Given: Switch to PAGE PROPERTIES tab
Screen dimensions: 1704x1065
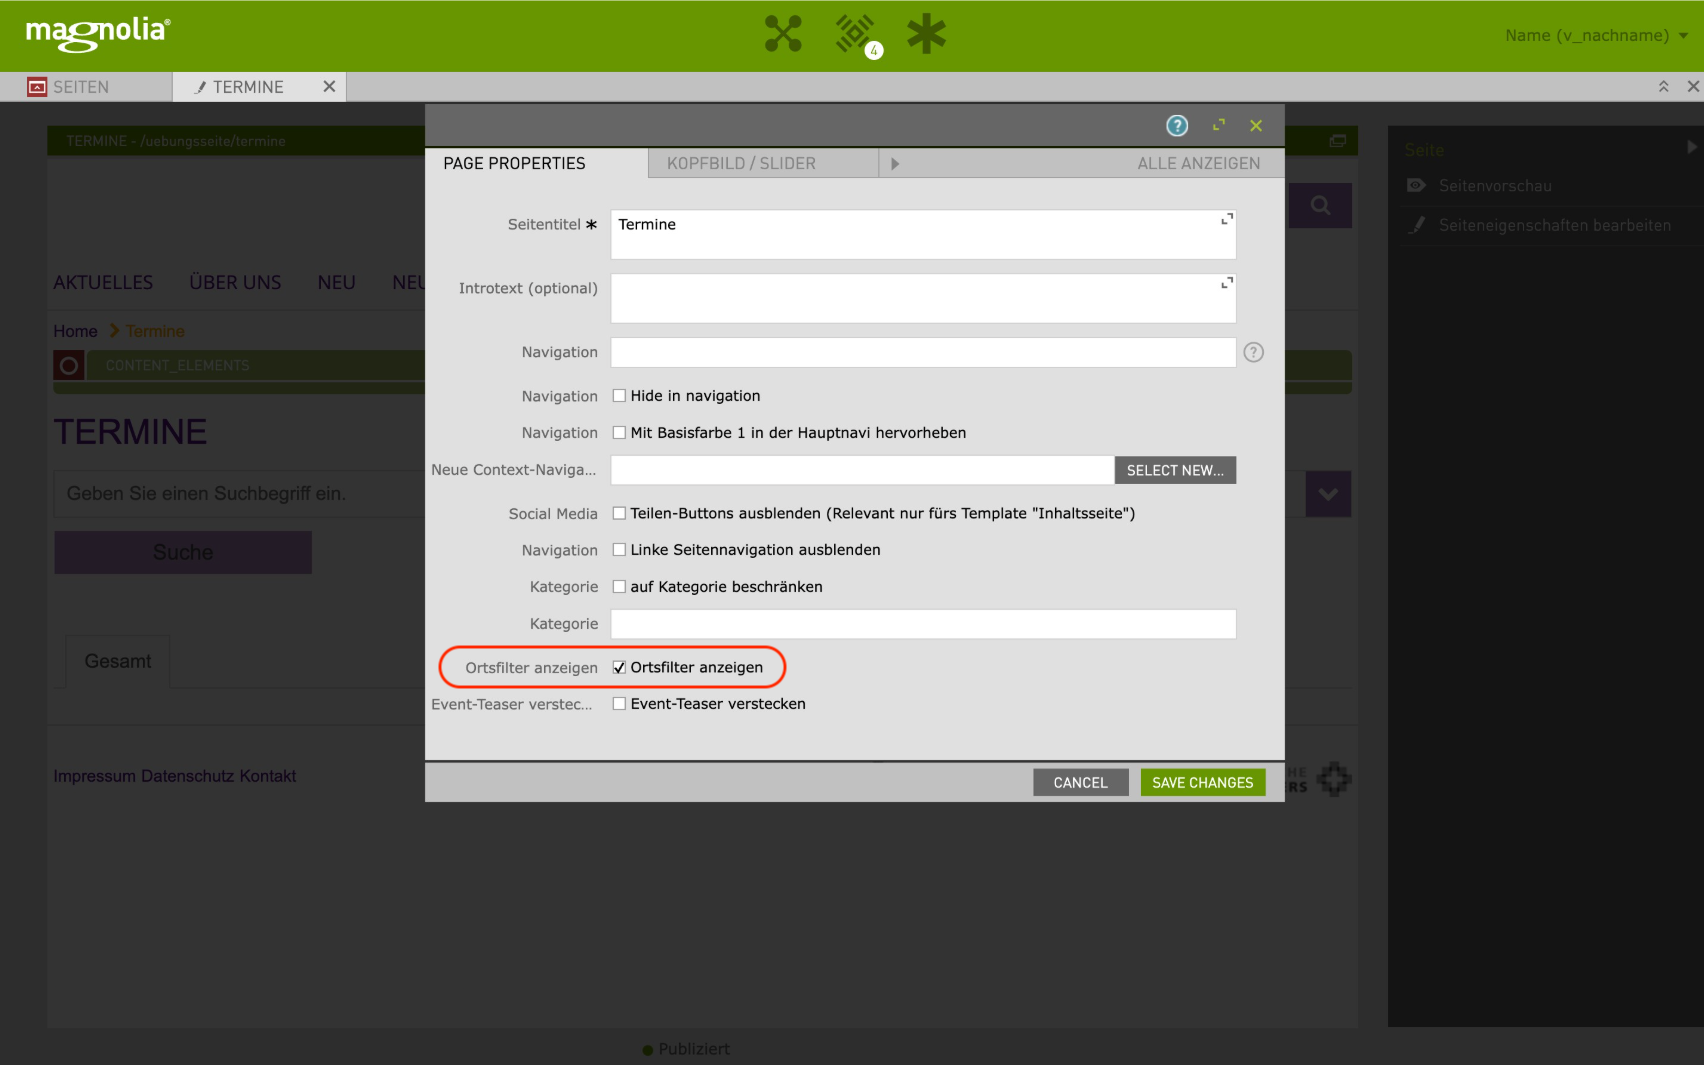Looking at the screenshot, I should (515, 163).
